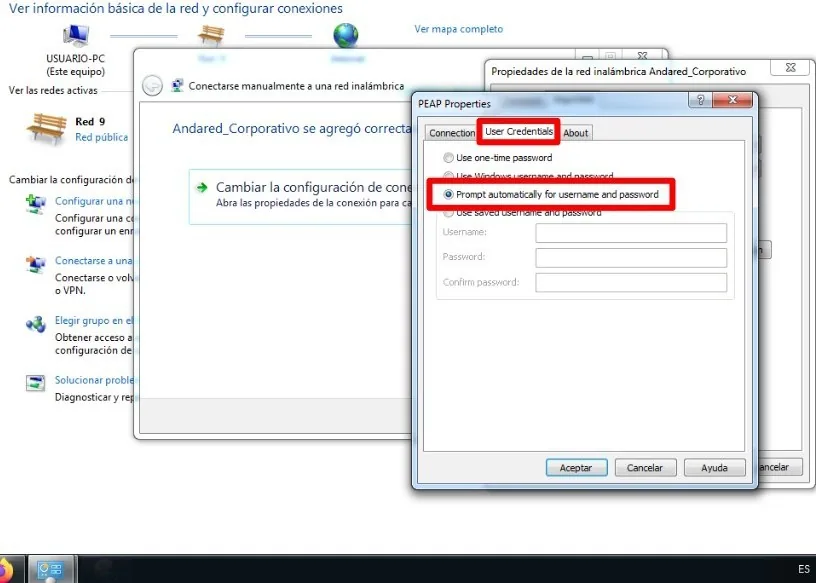This screenshot has height=583, width=816.
Task: Click Aceptar in PEAP Properties
Action: (576, 467)
